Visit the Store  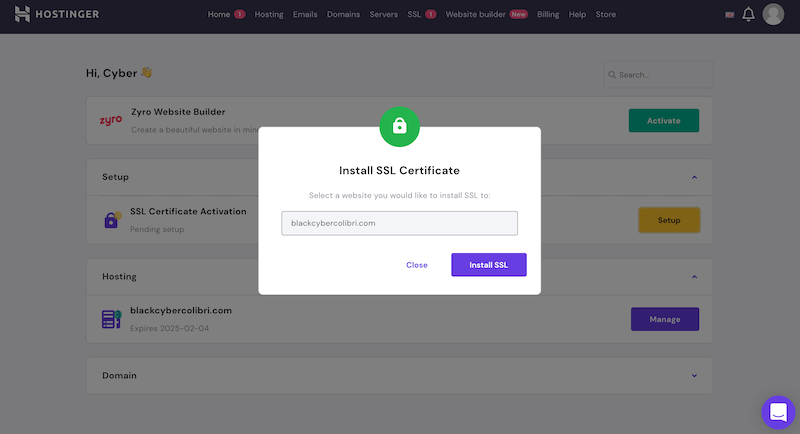pos(606,14)
